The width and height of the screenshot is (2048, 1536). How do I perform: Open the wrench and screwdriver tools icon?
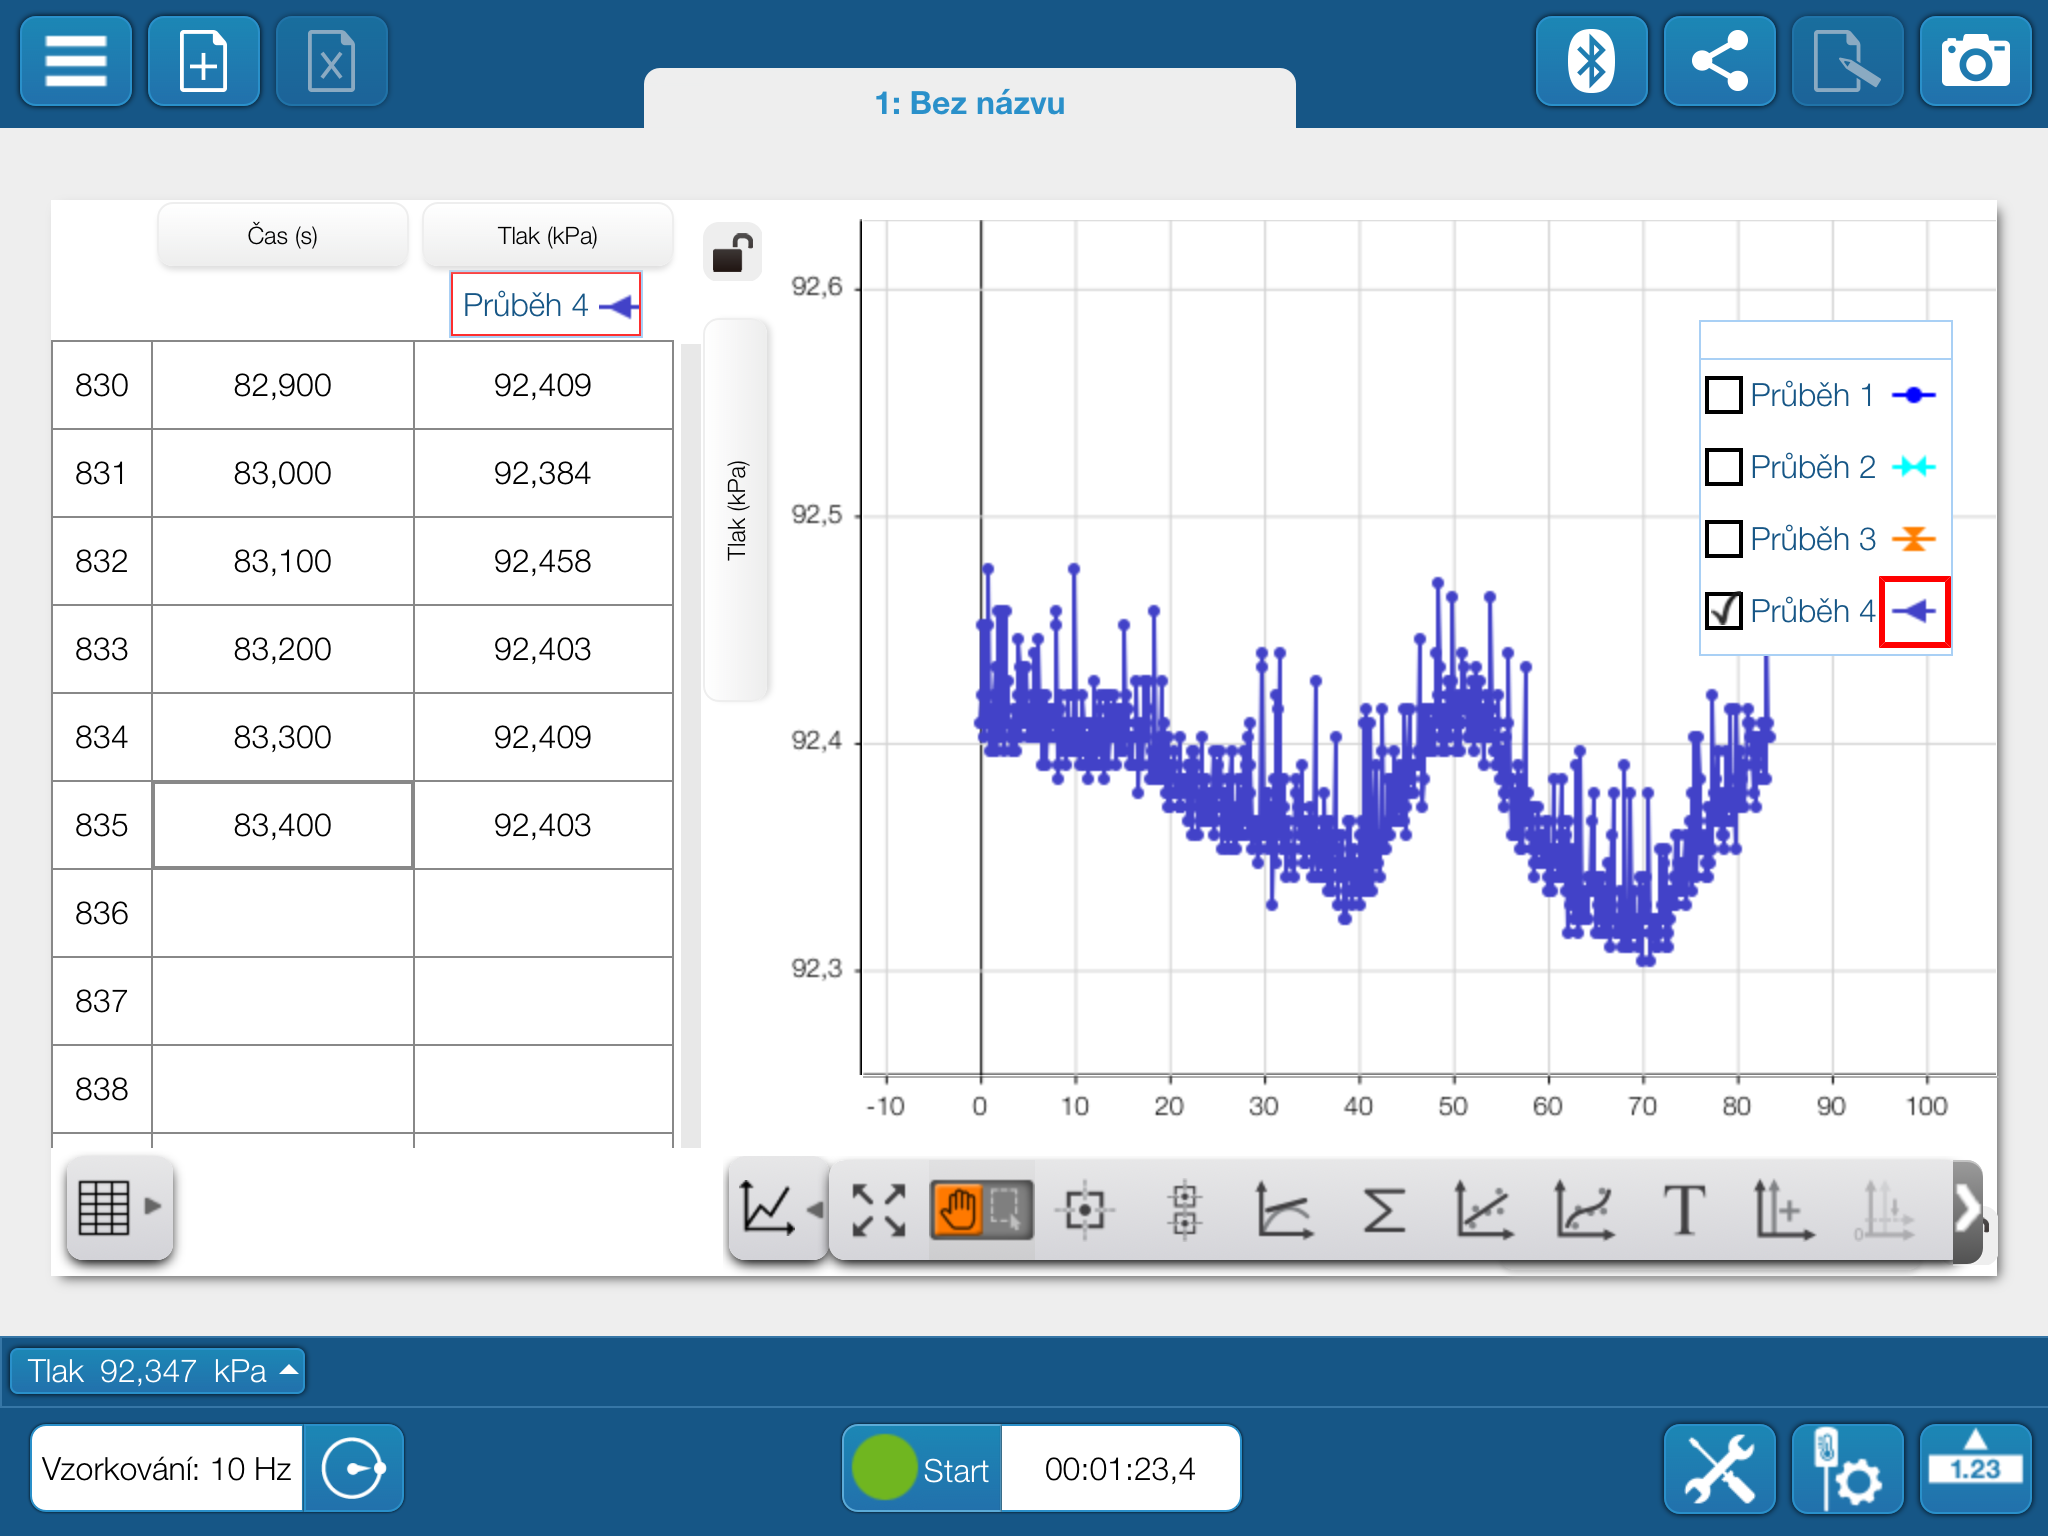1719,1468
